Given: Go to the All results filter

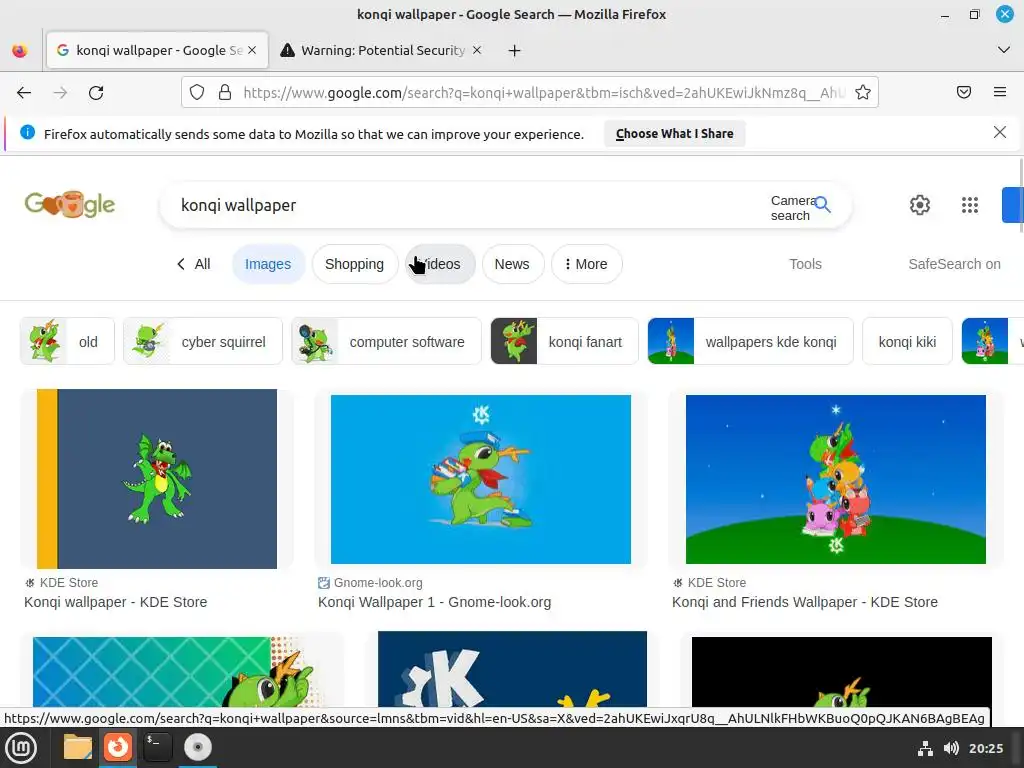Looking at the screenshot, I should pyautogui.click(x=194, y=264).
